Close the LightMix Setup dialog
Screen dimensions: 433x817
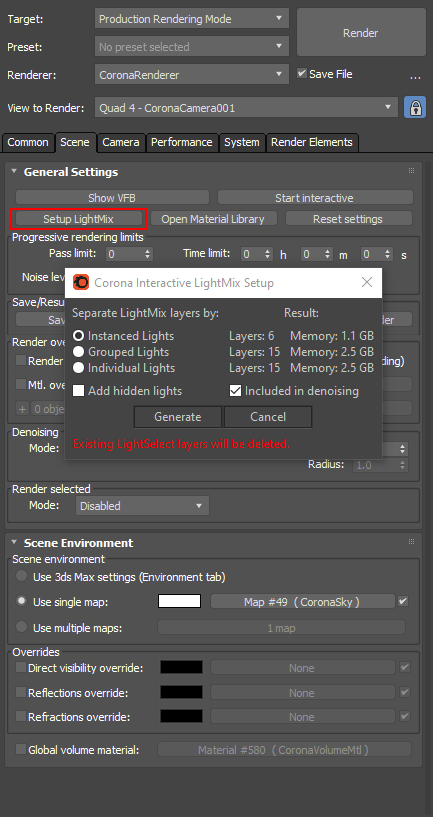point(367,282)
